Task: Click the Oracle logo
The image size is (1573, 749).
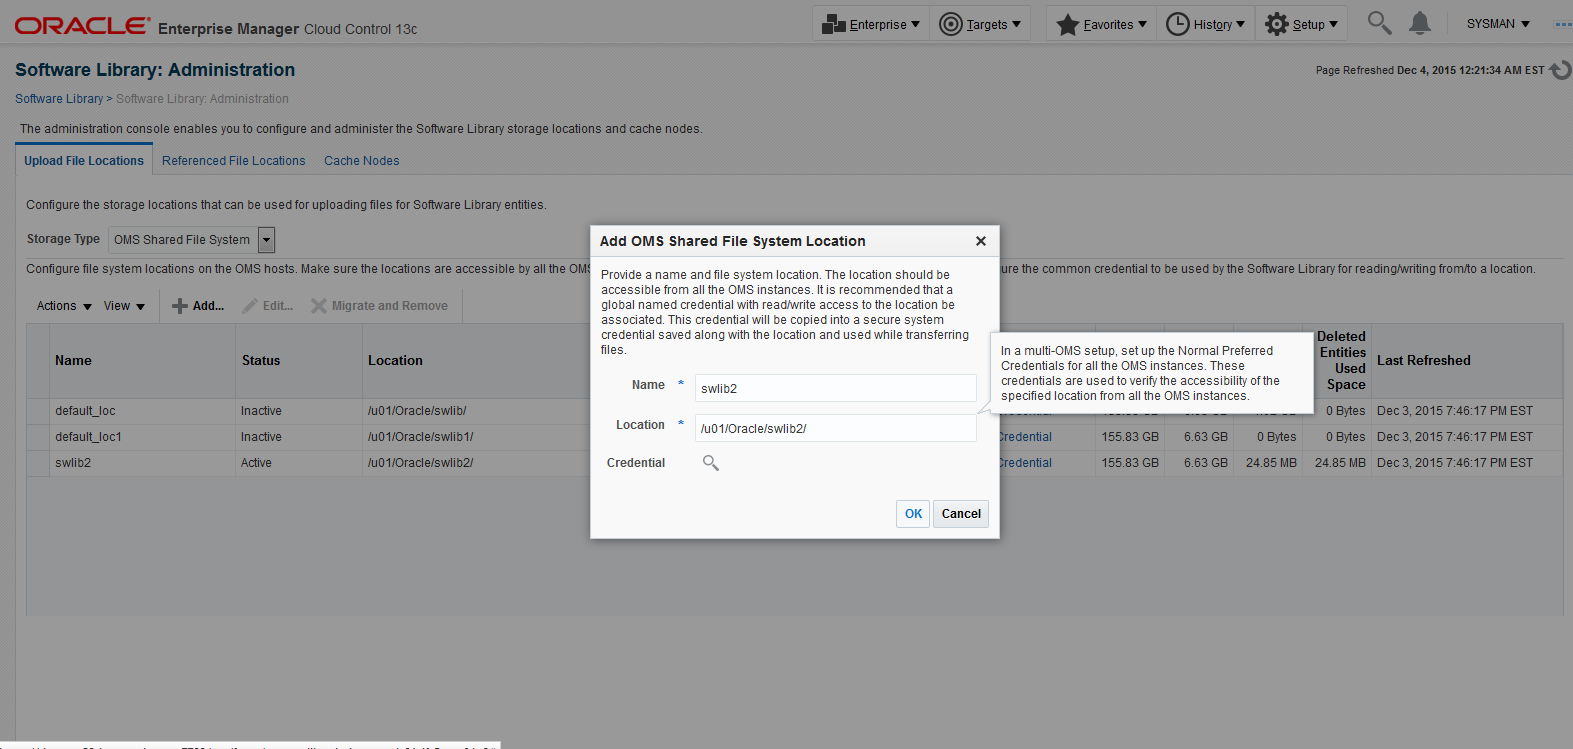Action: [82, 26]
